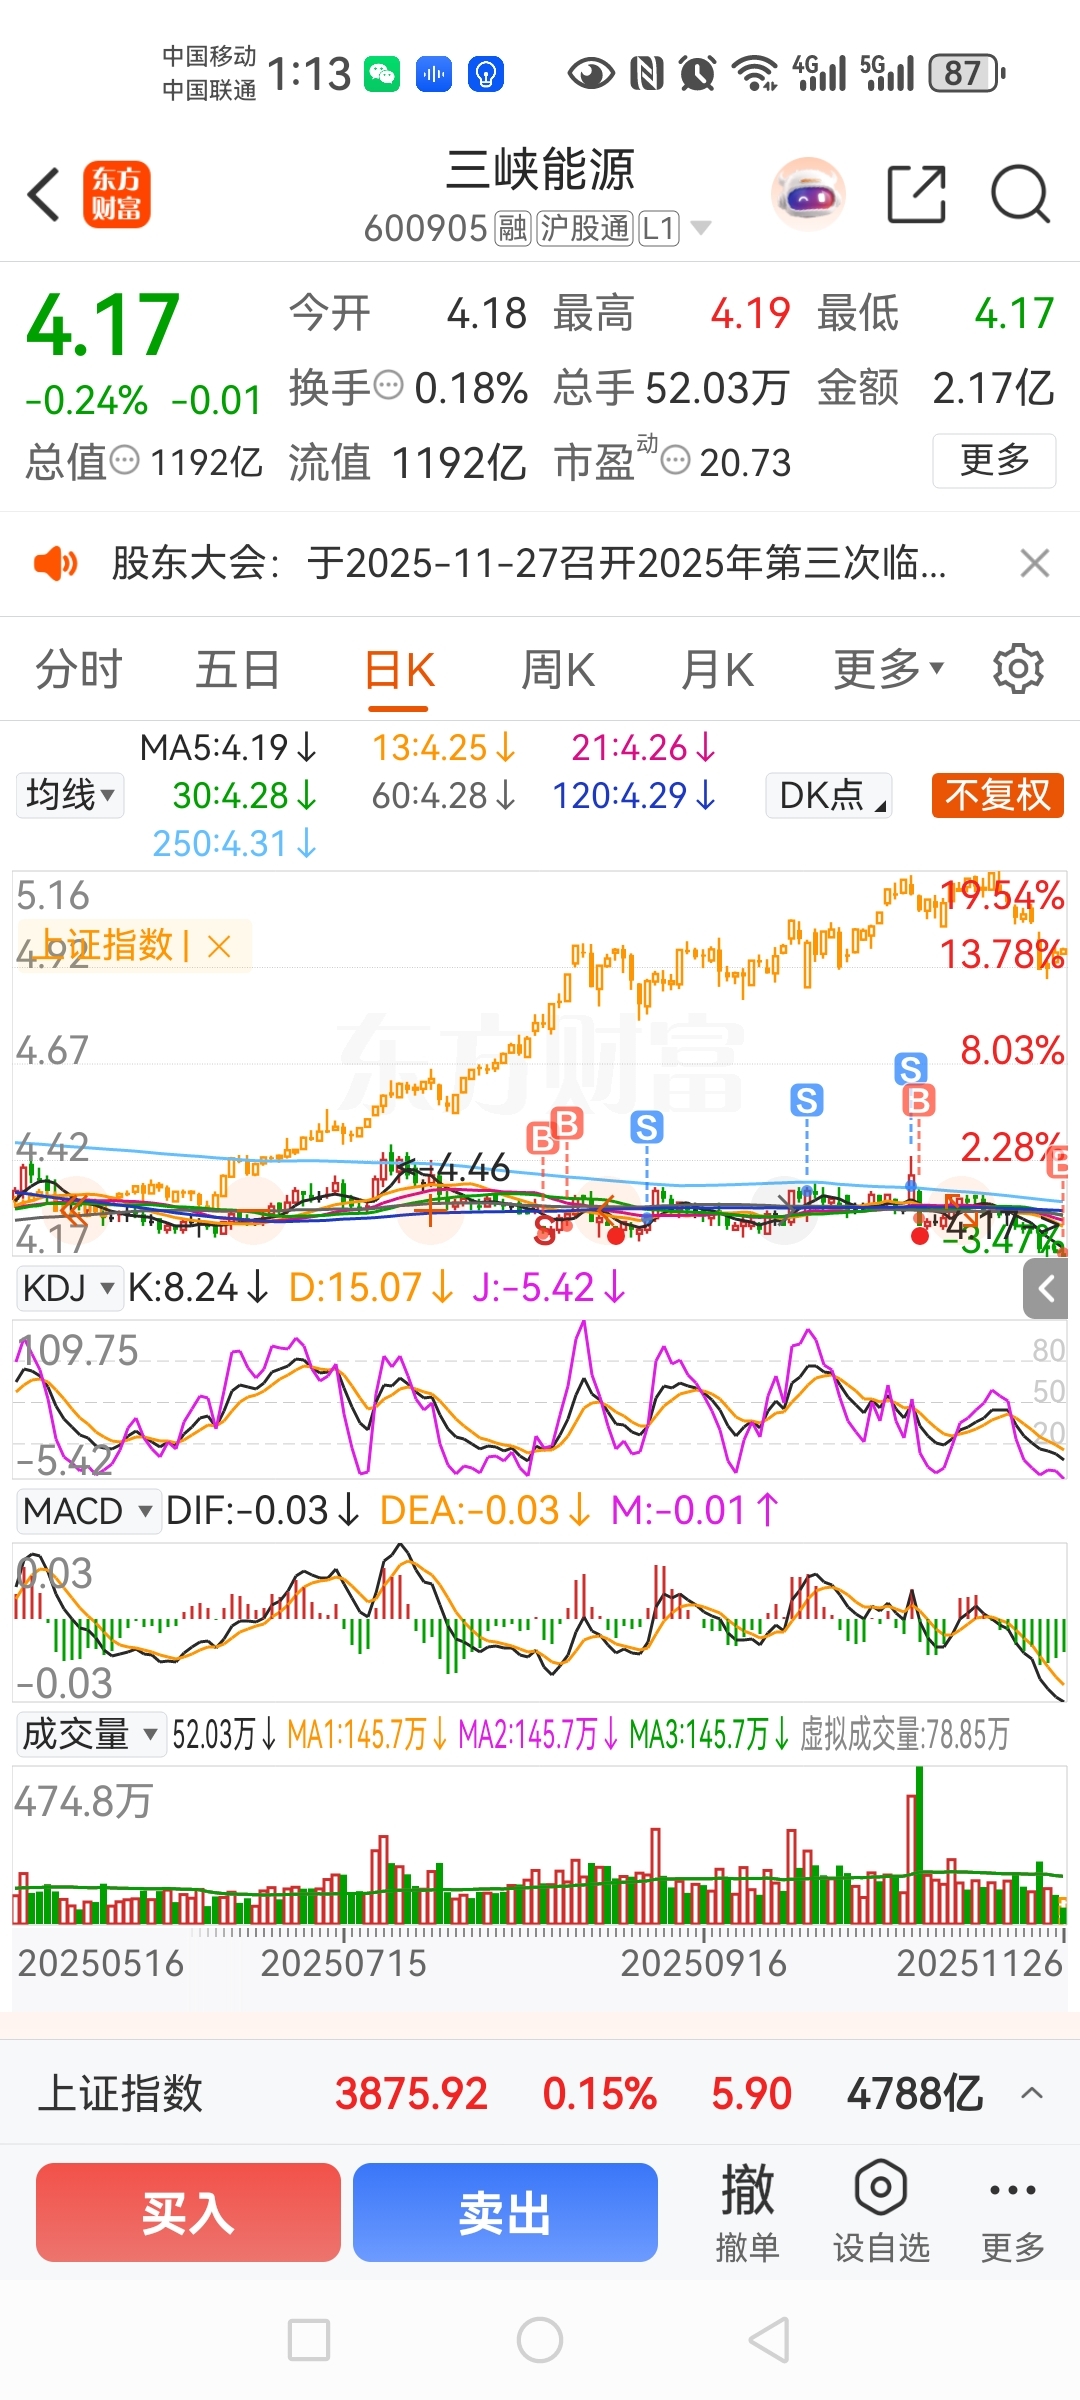This screenshot has width=1080, height=2400.
Task: Tap the 撤单 cancel order button
Action: click(747, 2212)
